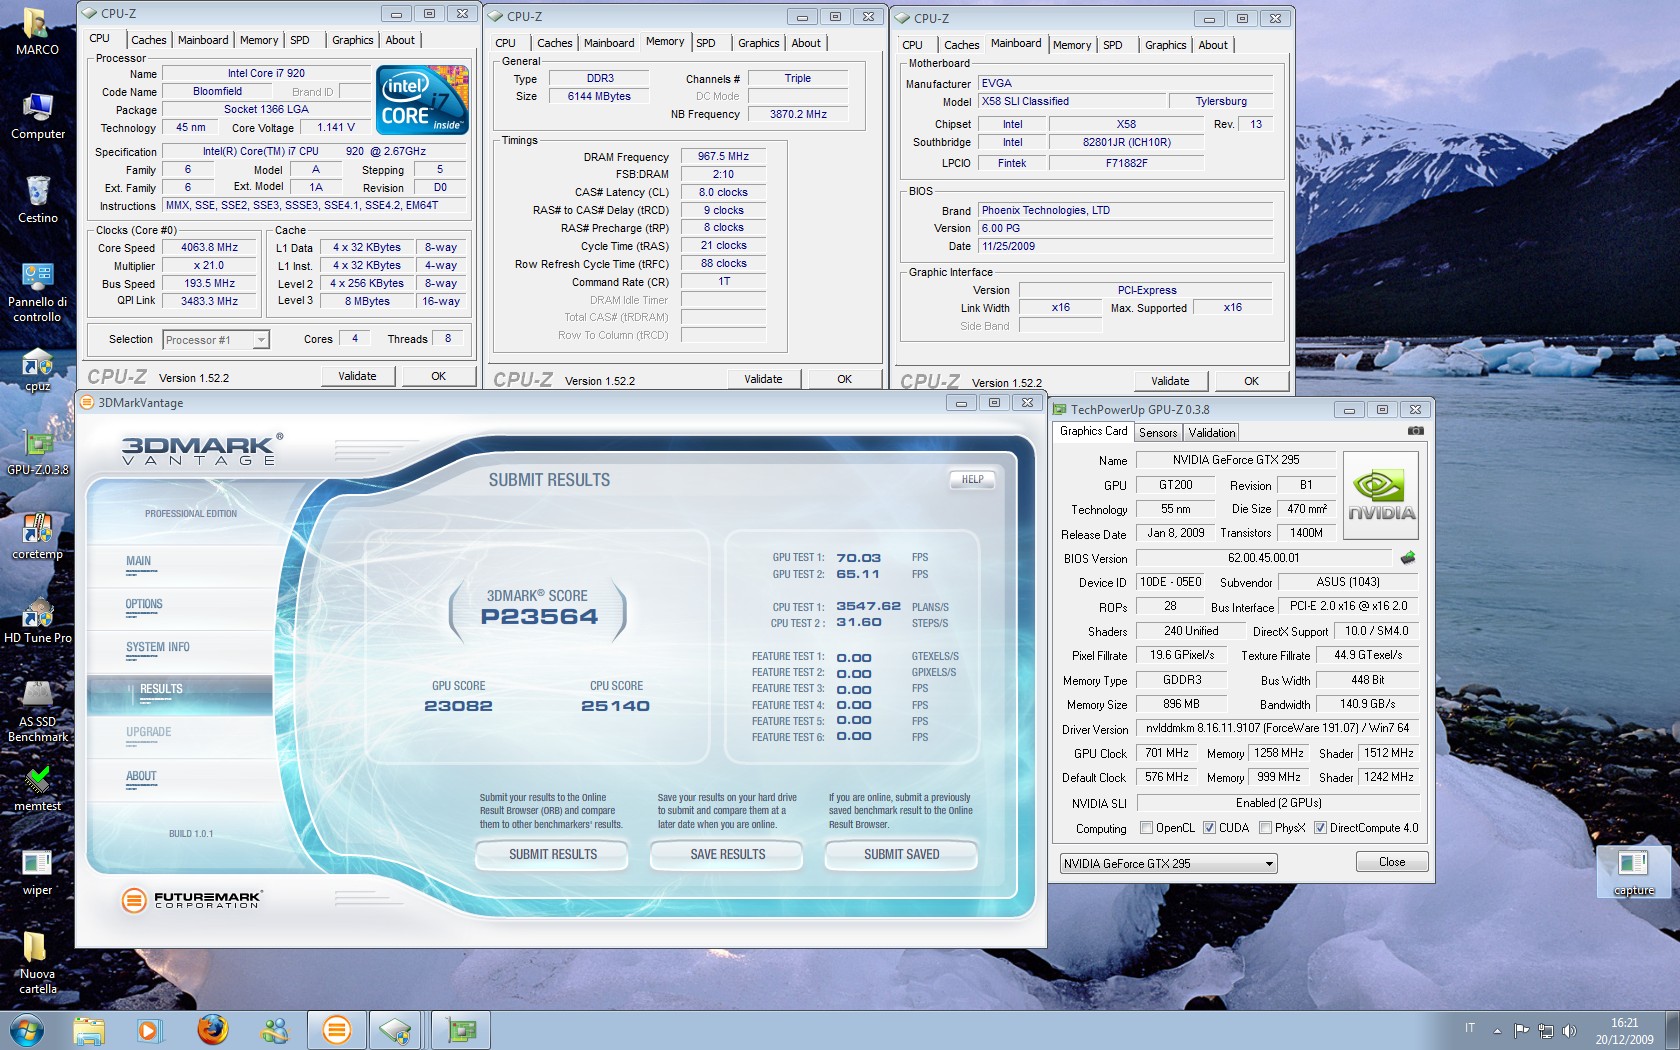
Task: Open Windows Live Messenger taskbar icon
Action: (274, 1030)
